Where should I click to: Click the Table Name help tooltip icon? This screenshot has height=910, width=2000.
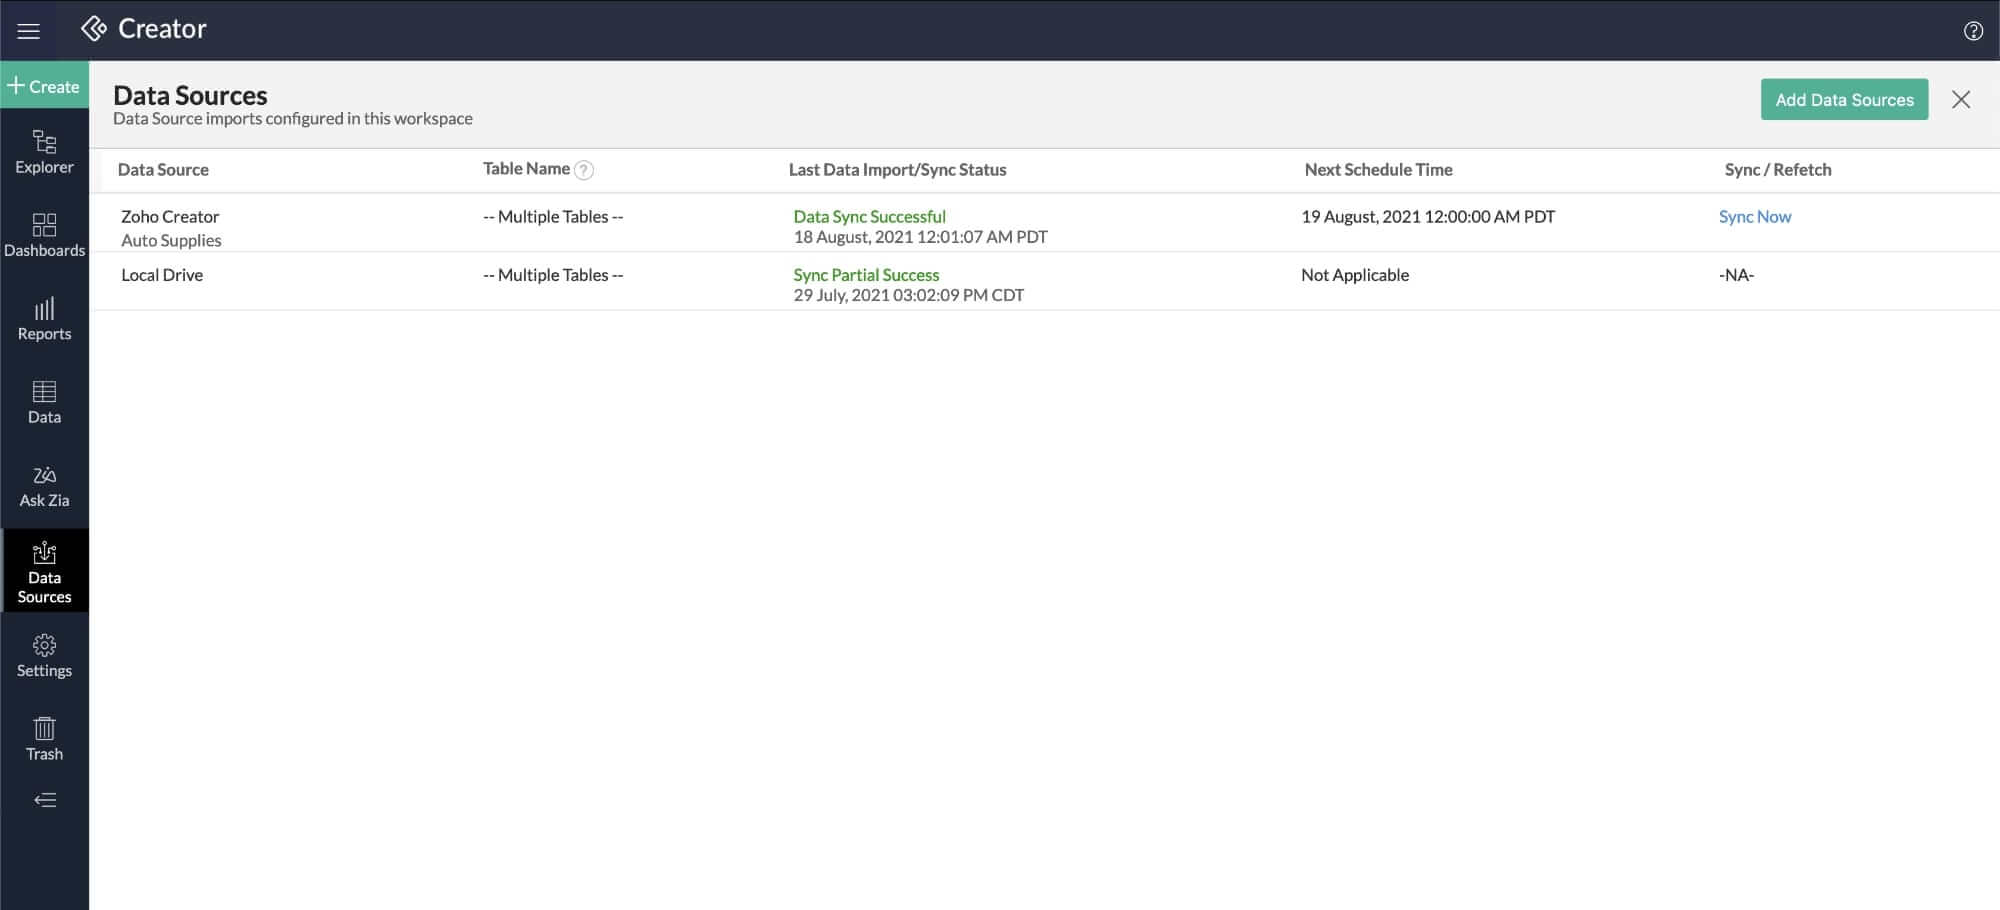point(584,170)
